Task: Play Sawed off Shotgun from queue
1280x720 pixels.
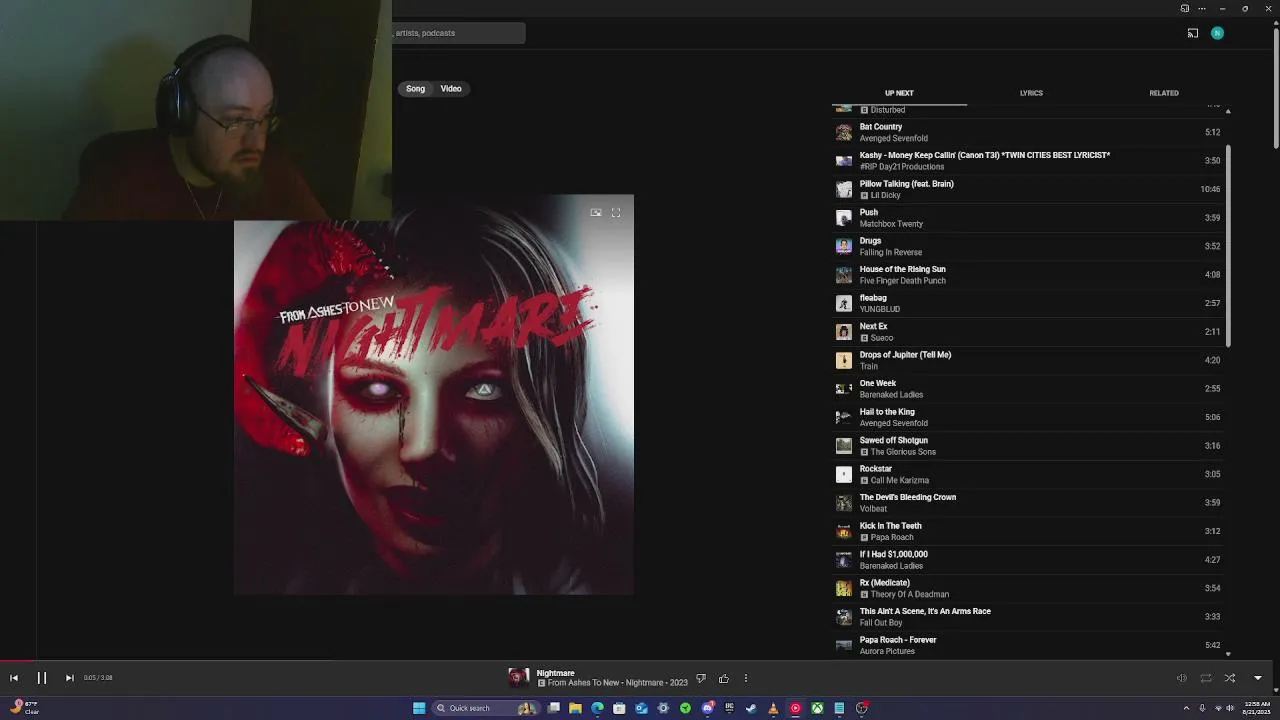Action: click(x=1027, y=446)
